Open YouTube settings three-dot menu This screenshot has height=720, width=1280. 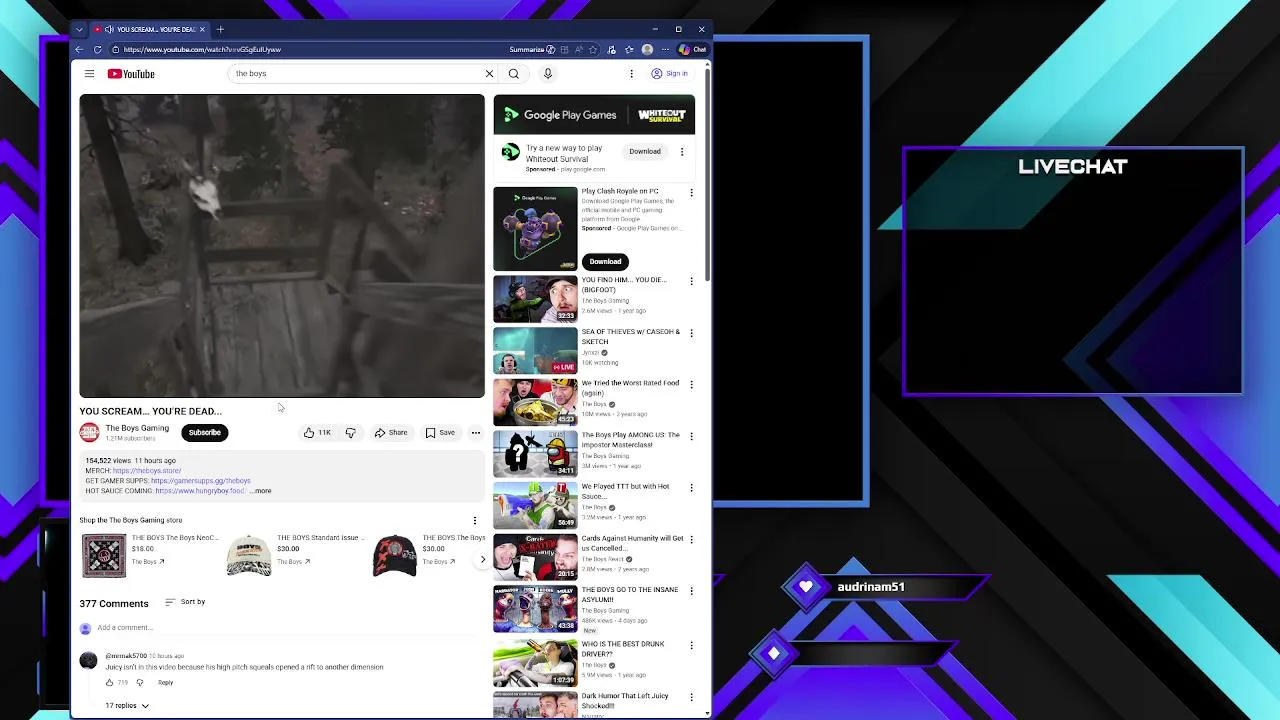point(631,74)
